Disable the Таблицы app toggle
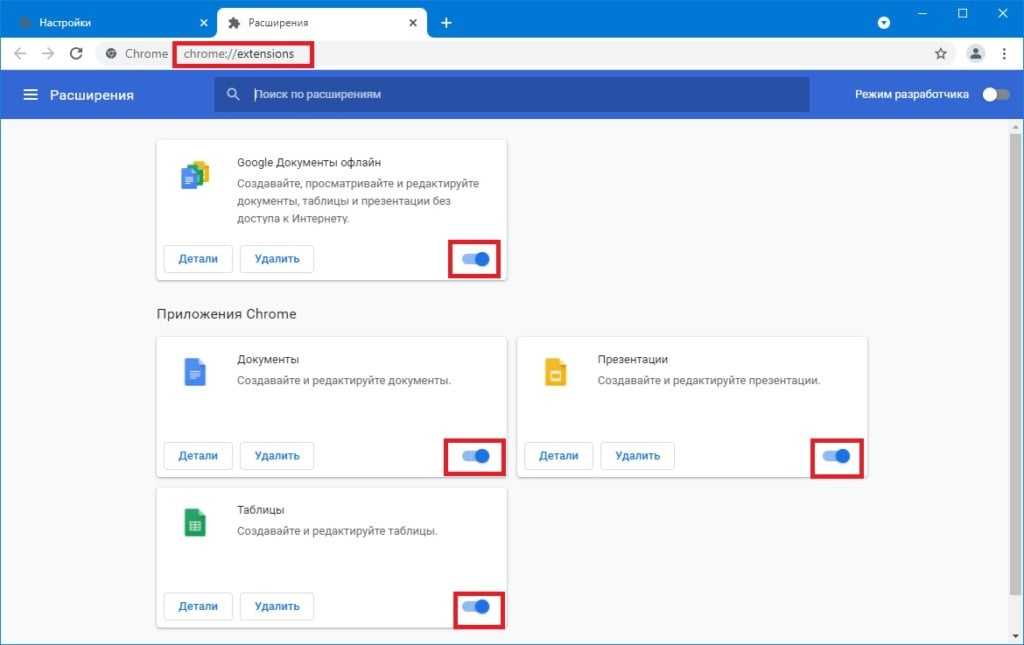 pyautogui.click(x=476, y=607)
